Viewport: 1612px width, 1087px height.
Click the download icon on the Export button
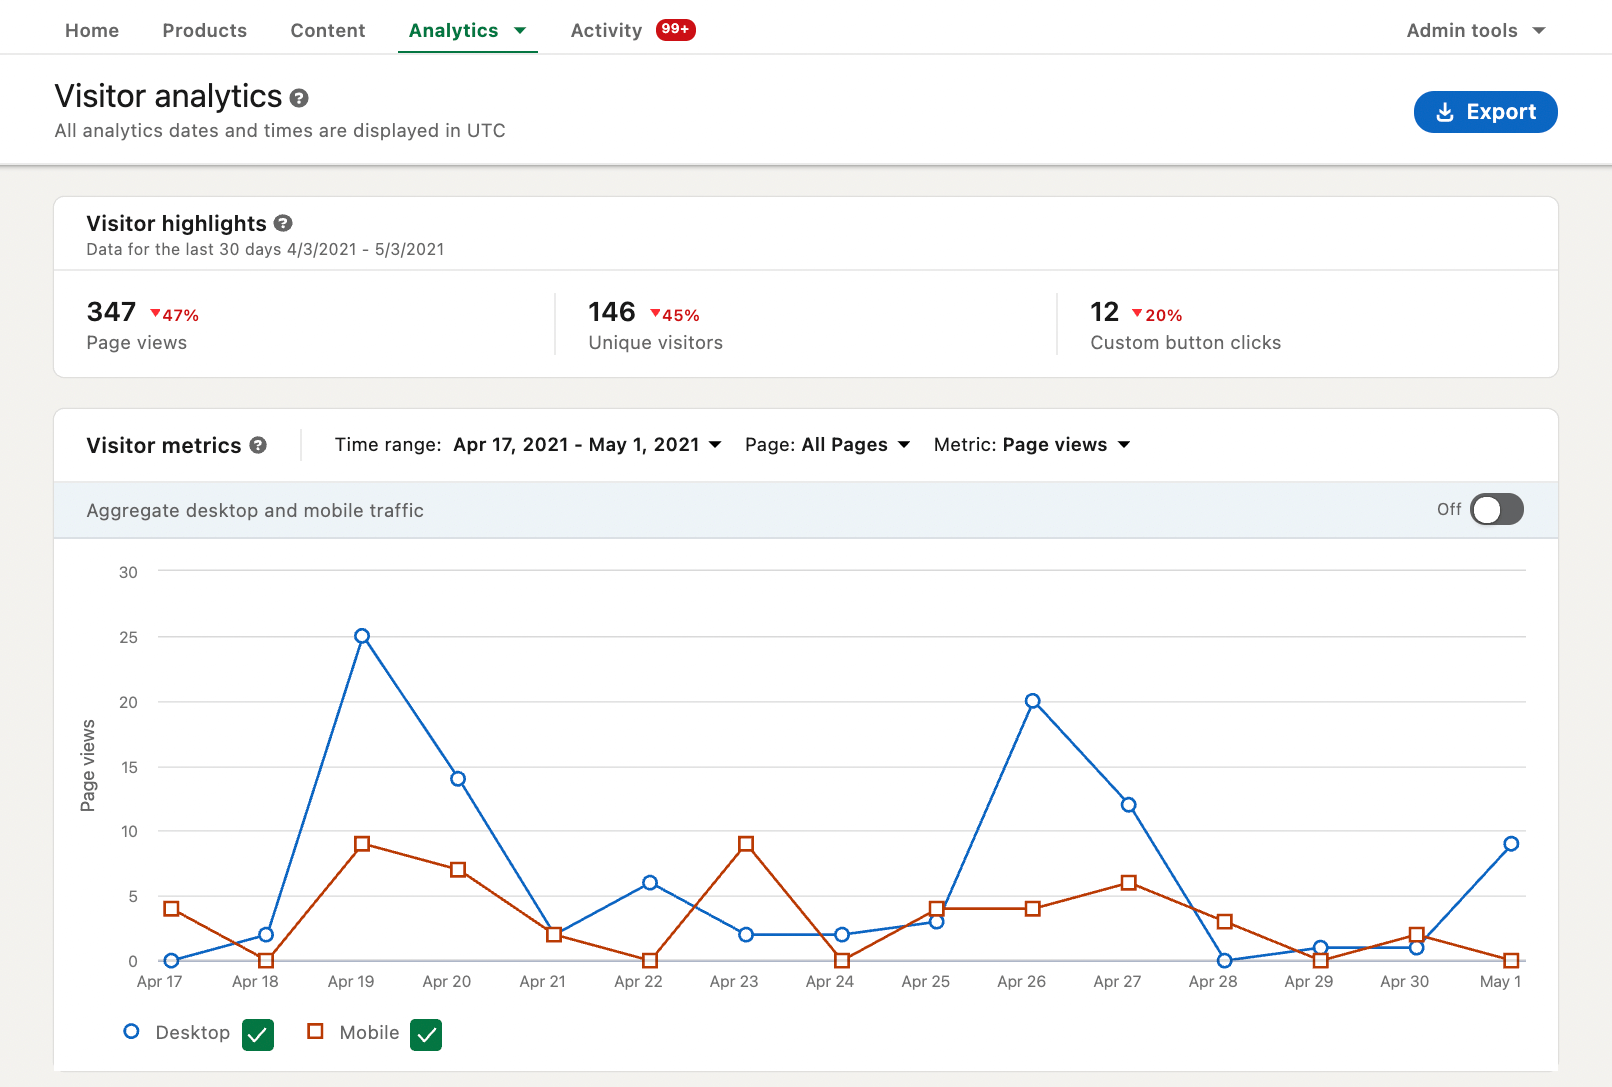pos(1444,112)
